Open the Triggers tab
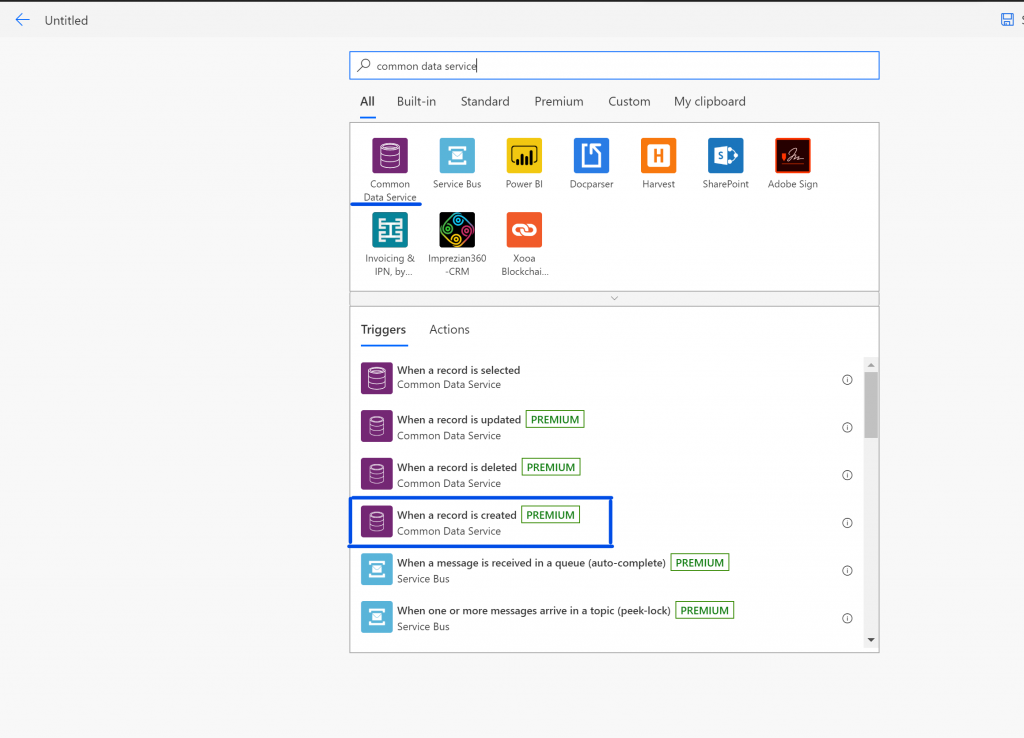 [x=383, y=330]
